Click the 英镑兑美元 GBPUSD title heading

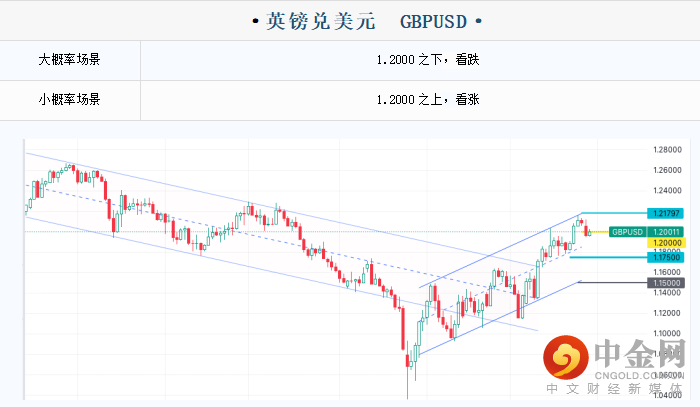point(350,20)
